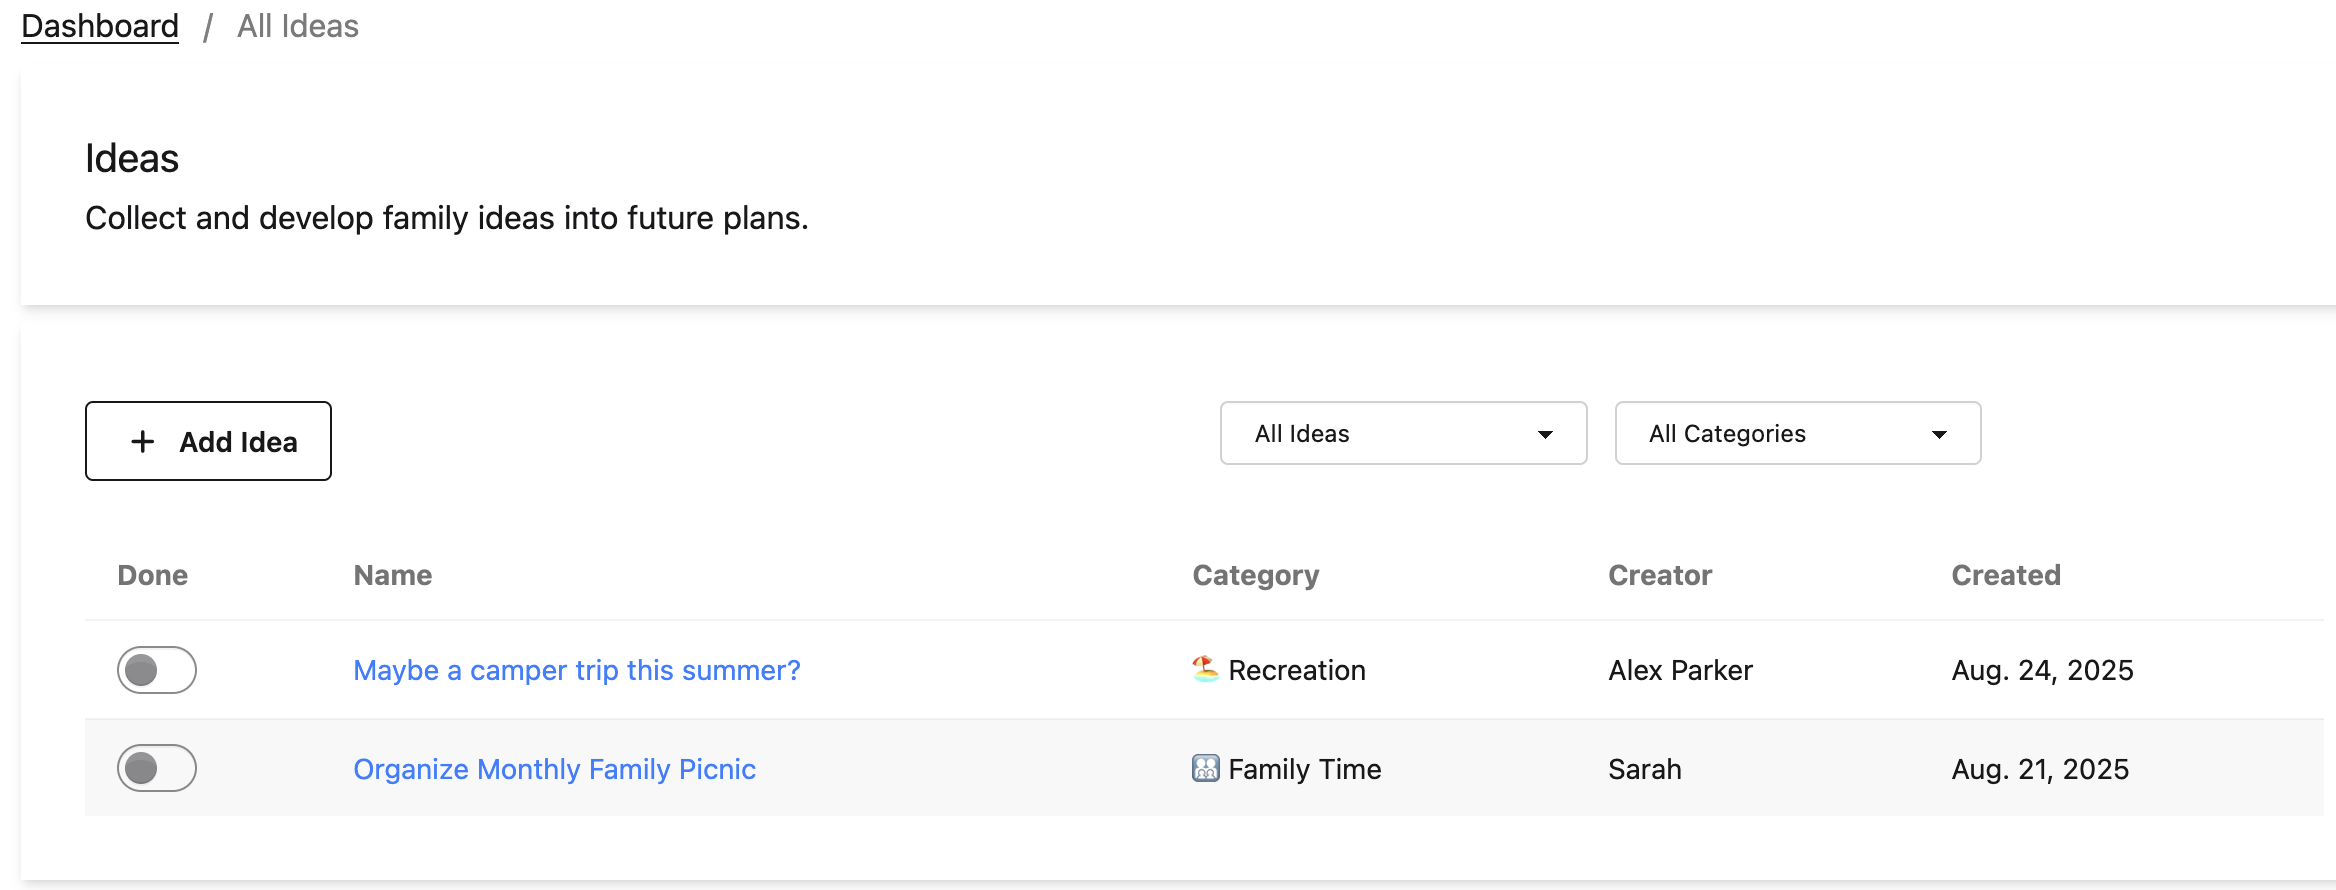Image resolution: width=2336 pixels, height=890 pixels.
Task: Open "Maybe a camper trip this summer?" idea
Action: 576,670
